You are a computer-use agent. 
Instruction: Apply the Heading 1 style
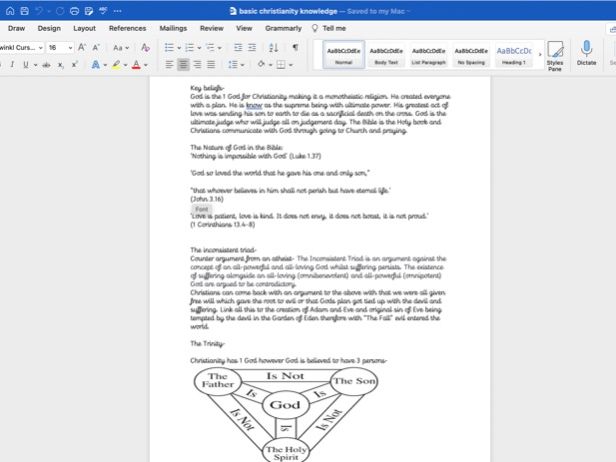(513, 55)
